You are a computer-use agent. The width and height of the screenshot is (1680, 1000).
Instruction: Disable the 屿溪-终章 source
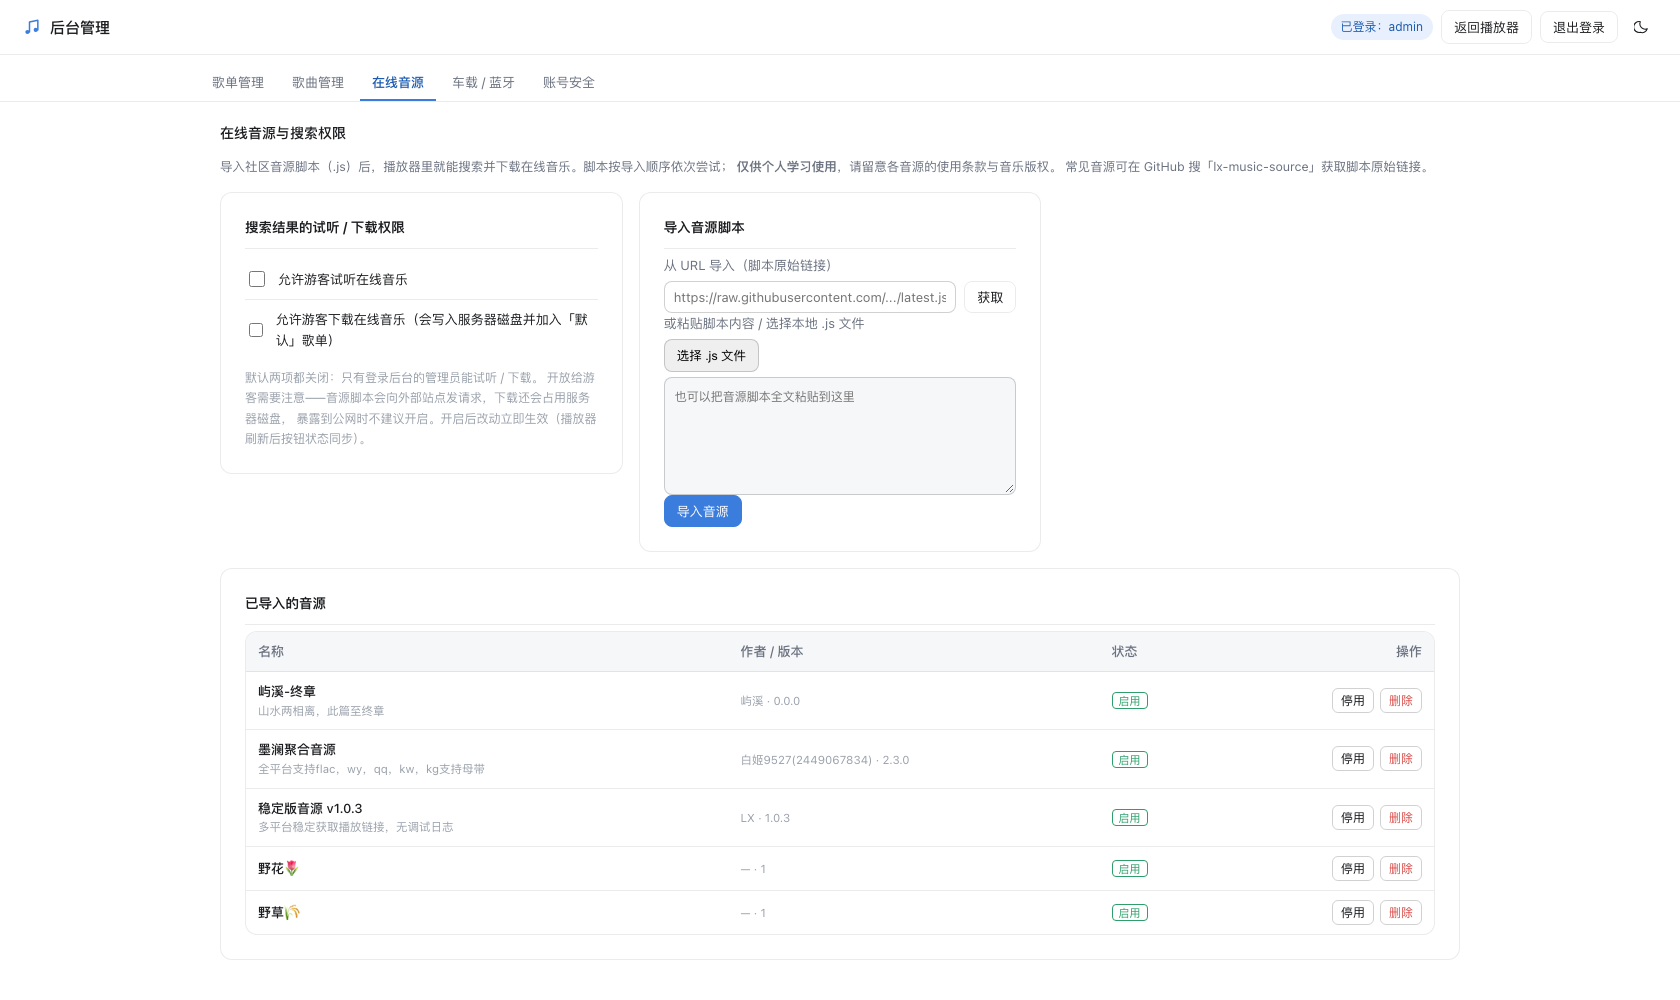pyautogui.click(x=1353, y=701)
